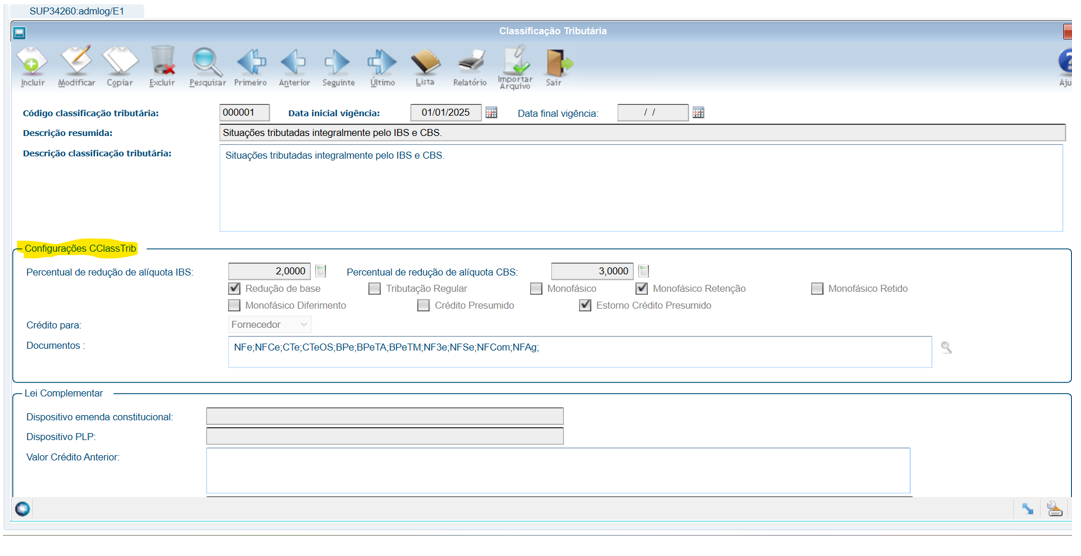Image resolution: width=1081 pixels, height=556 pixels.
Task: Click the Crédito para label
Action: (54, 325)
